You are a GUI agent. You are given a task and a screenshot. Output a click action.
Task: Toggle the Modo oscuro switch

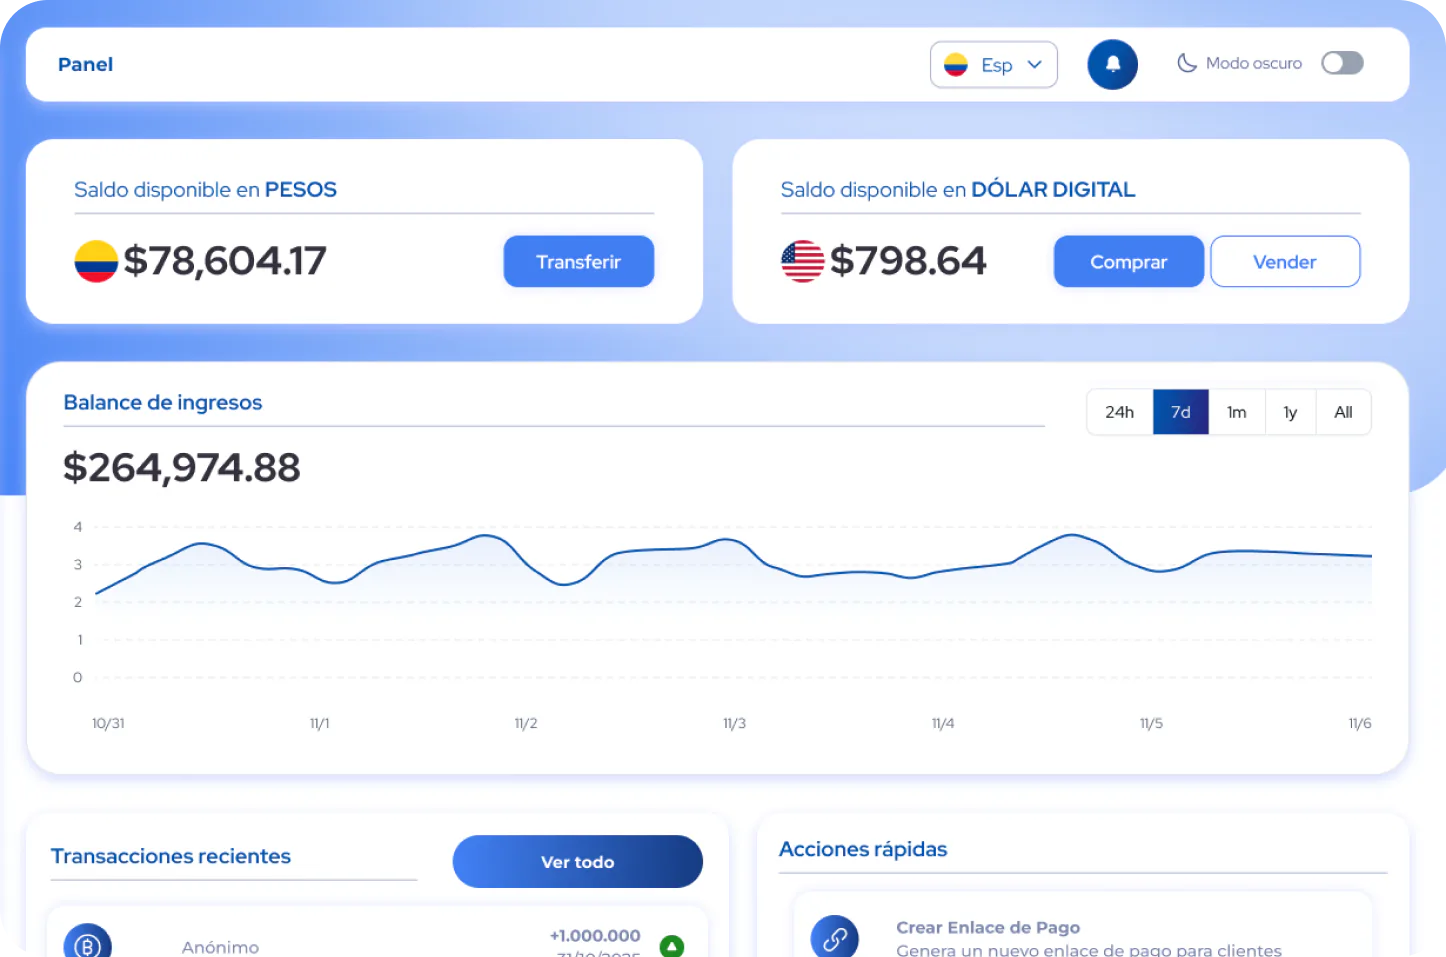pyautogui.click(x=1342, y=63)
